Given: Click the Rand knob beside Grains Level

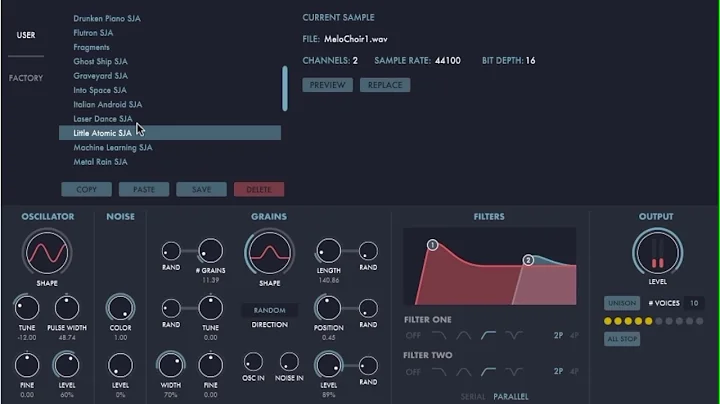Looking at the screenshot, I should [368, 365].
